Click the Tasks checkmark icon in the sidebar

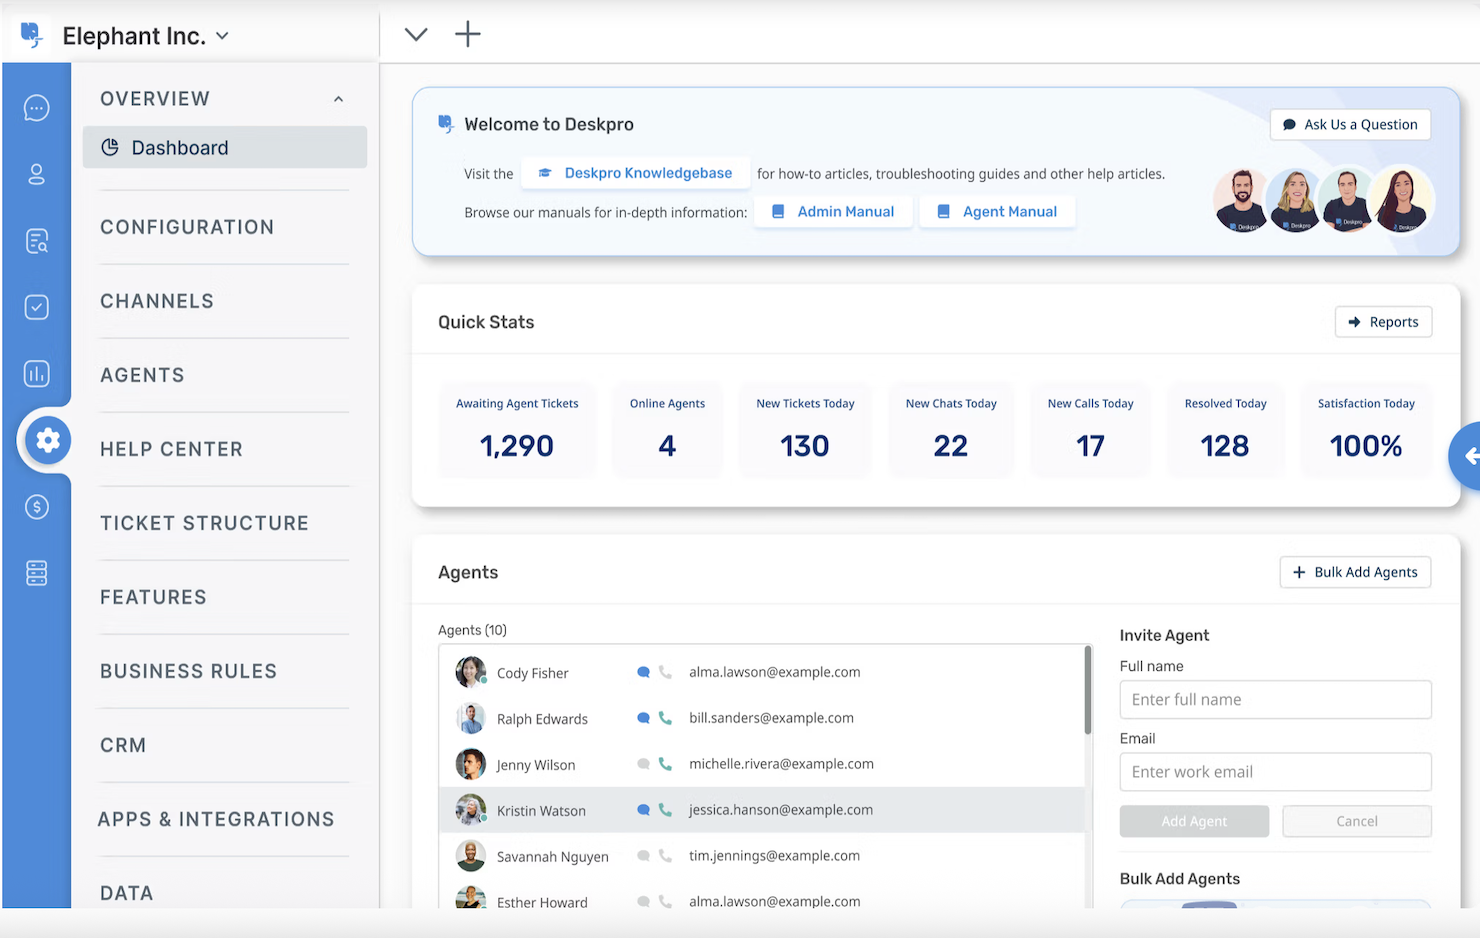(x=36, y=307)
